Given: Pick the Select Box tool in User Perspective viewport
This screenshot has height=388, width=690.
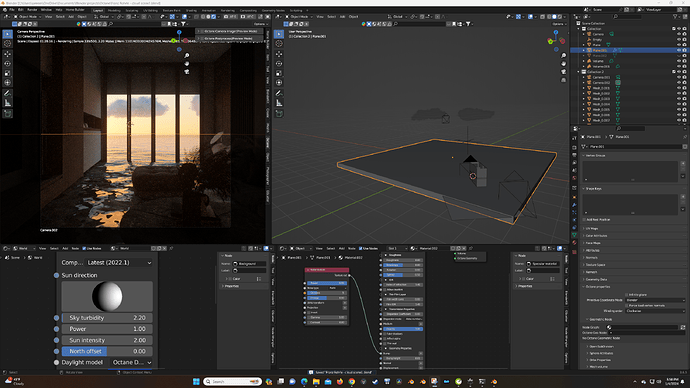Looking at the screenshot, I should (279, 34).
